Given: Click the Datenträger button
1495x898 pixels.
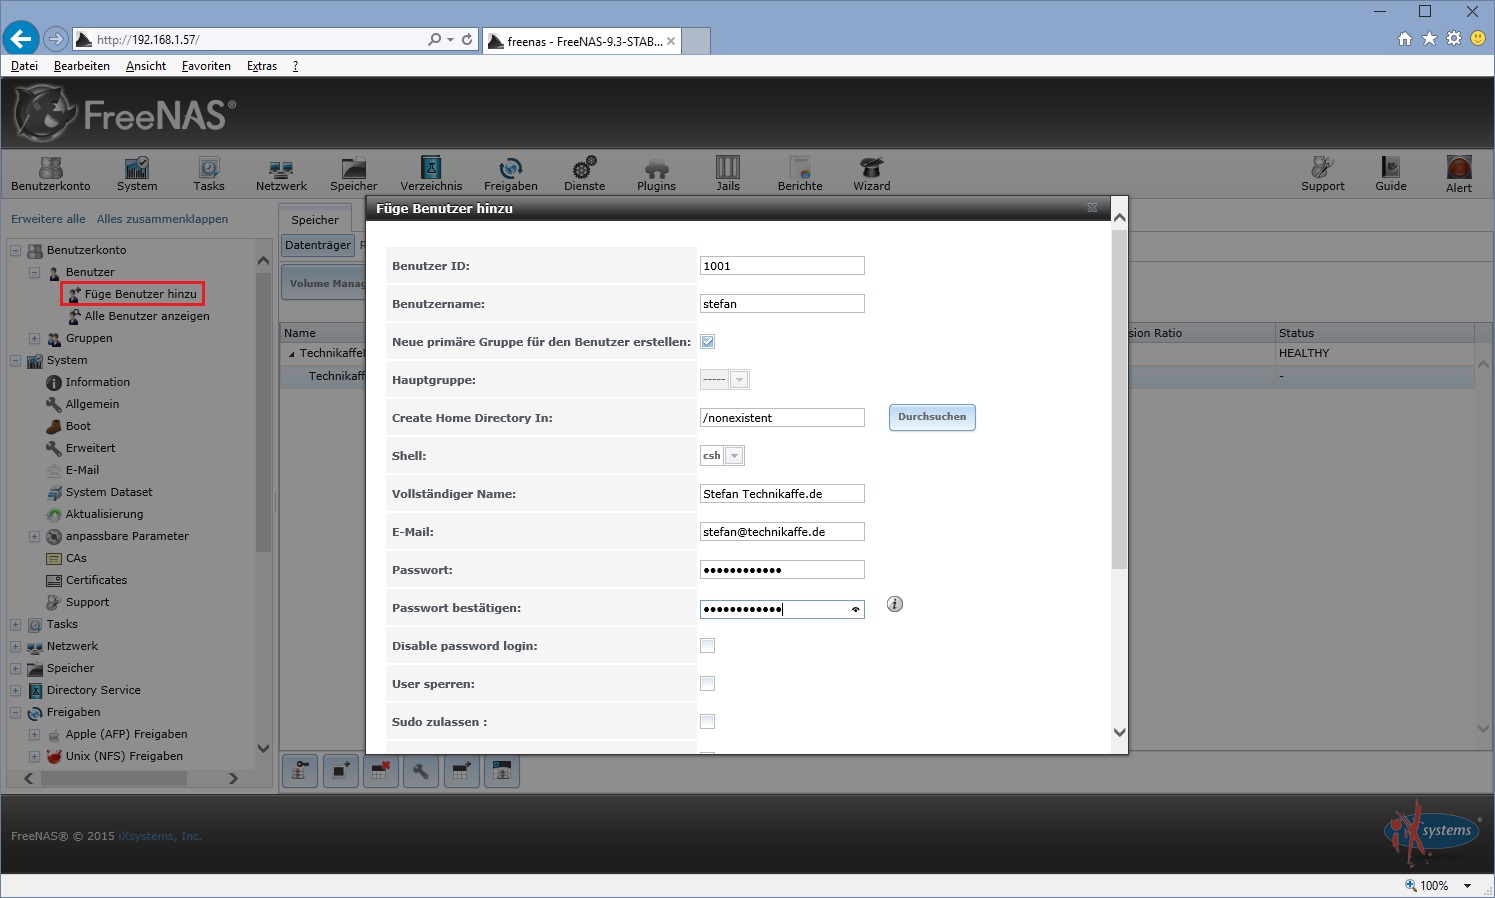Looking at the screenshot, I should tap(318, 245).
